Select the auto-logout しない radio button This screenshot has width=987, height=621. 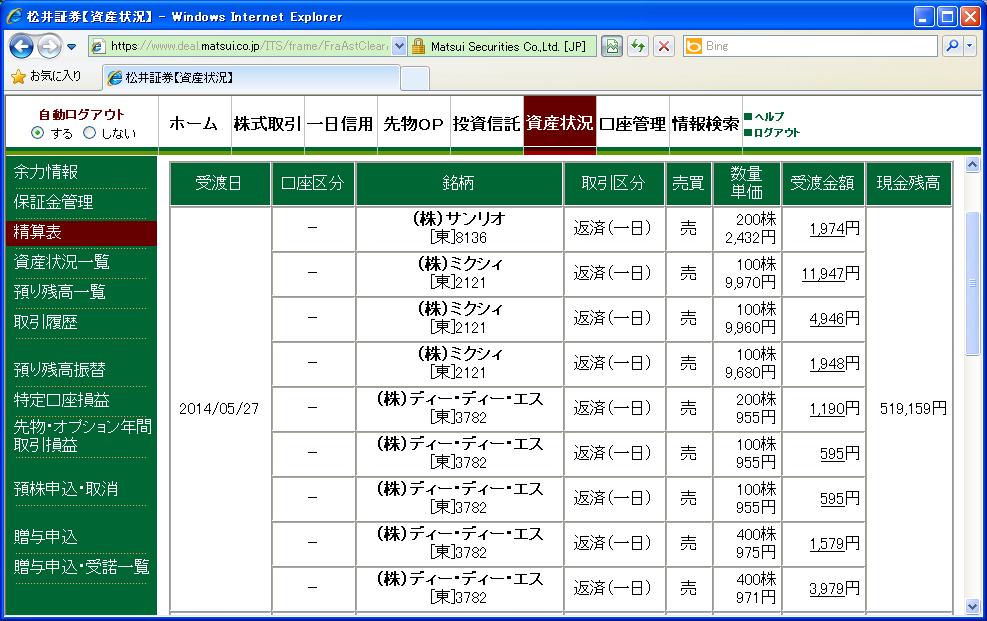point(90,133)
